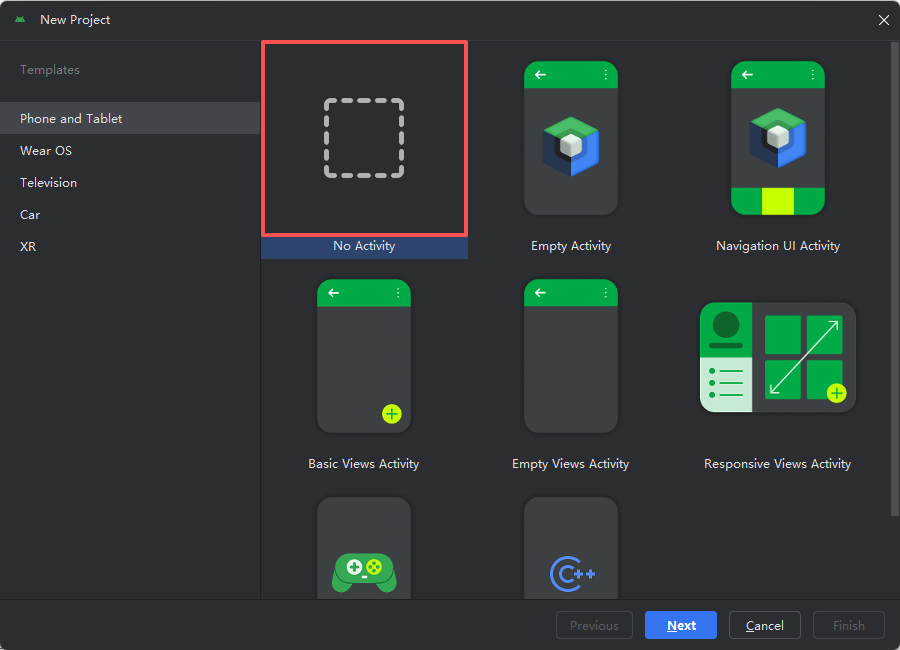
Task: Switch to the Television category
Action: click(x=48, y=182)
